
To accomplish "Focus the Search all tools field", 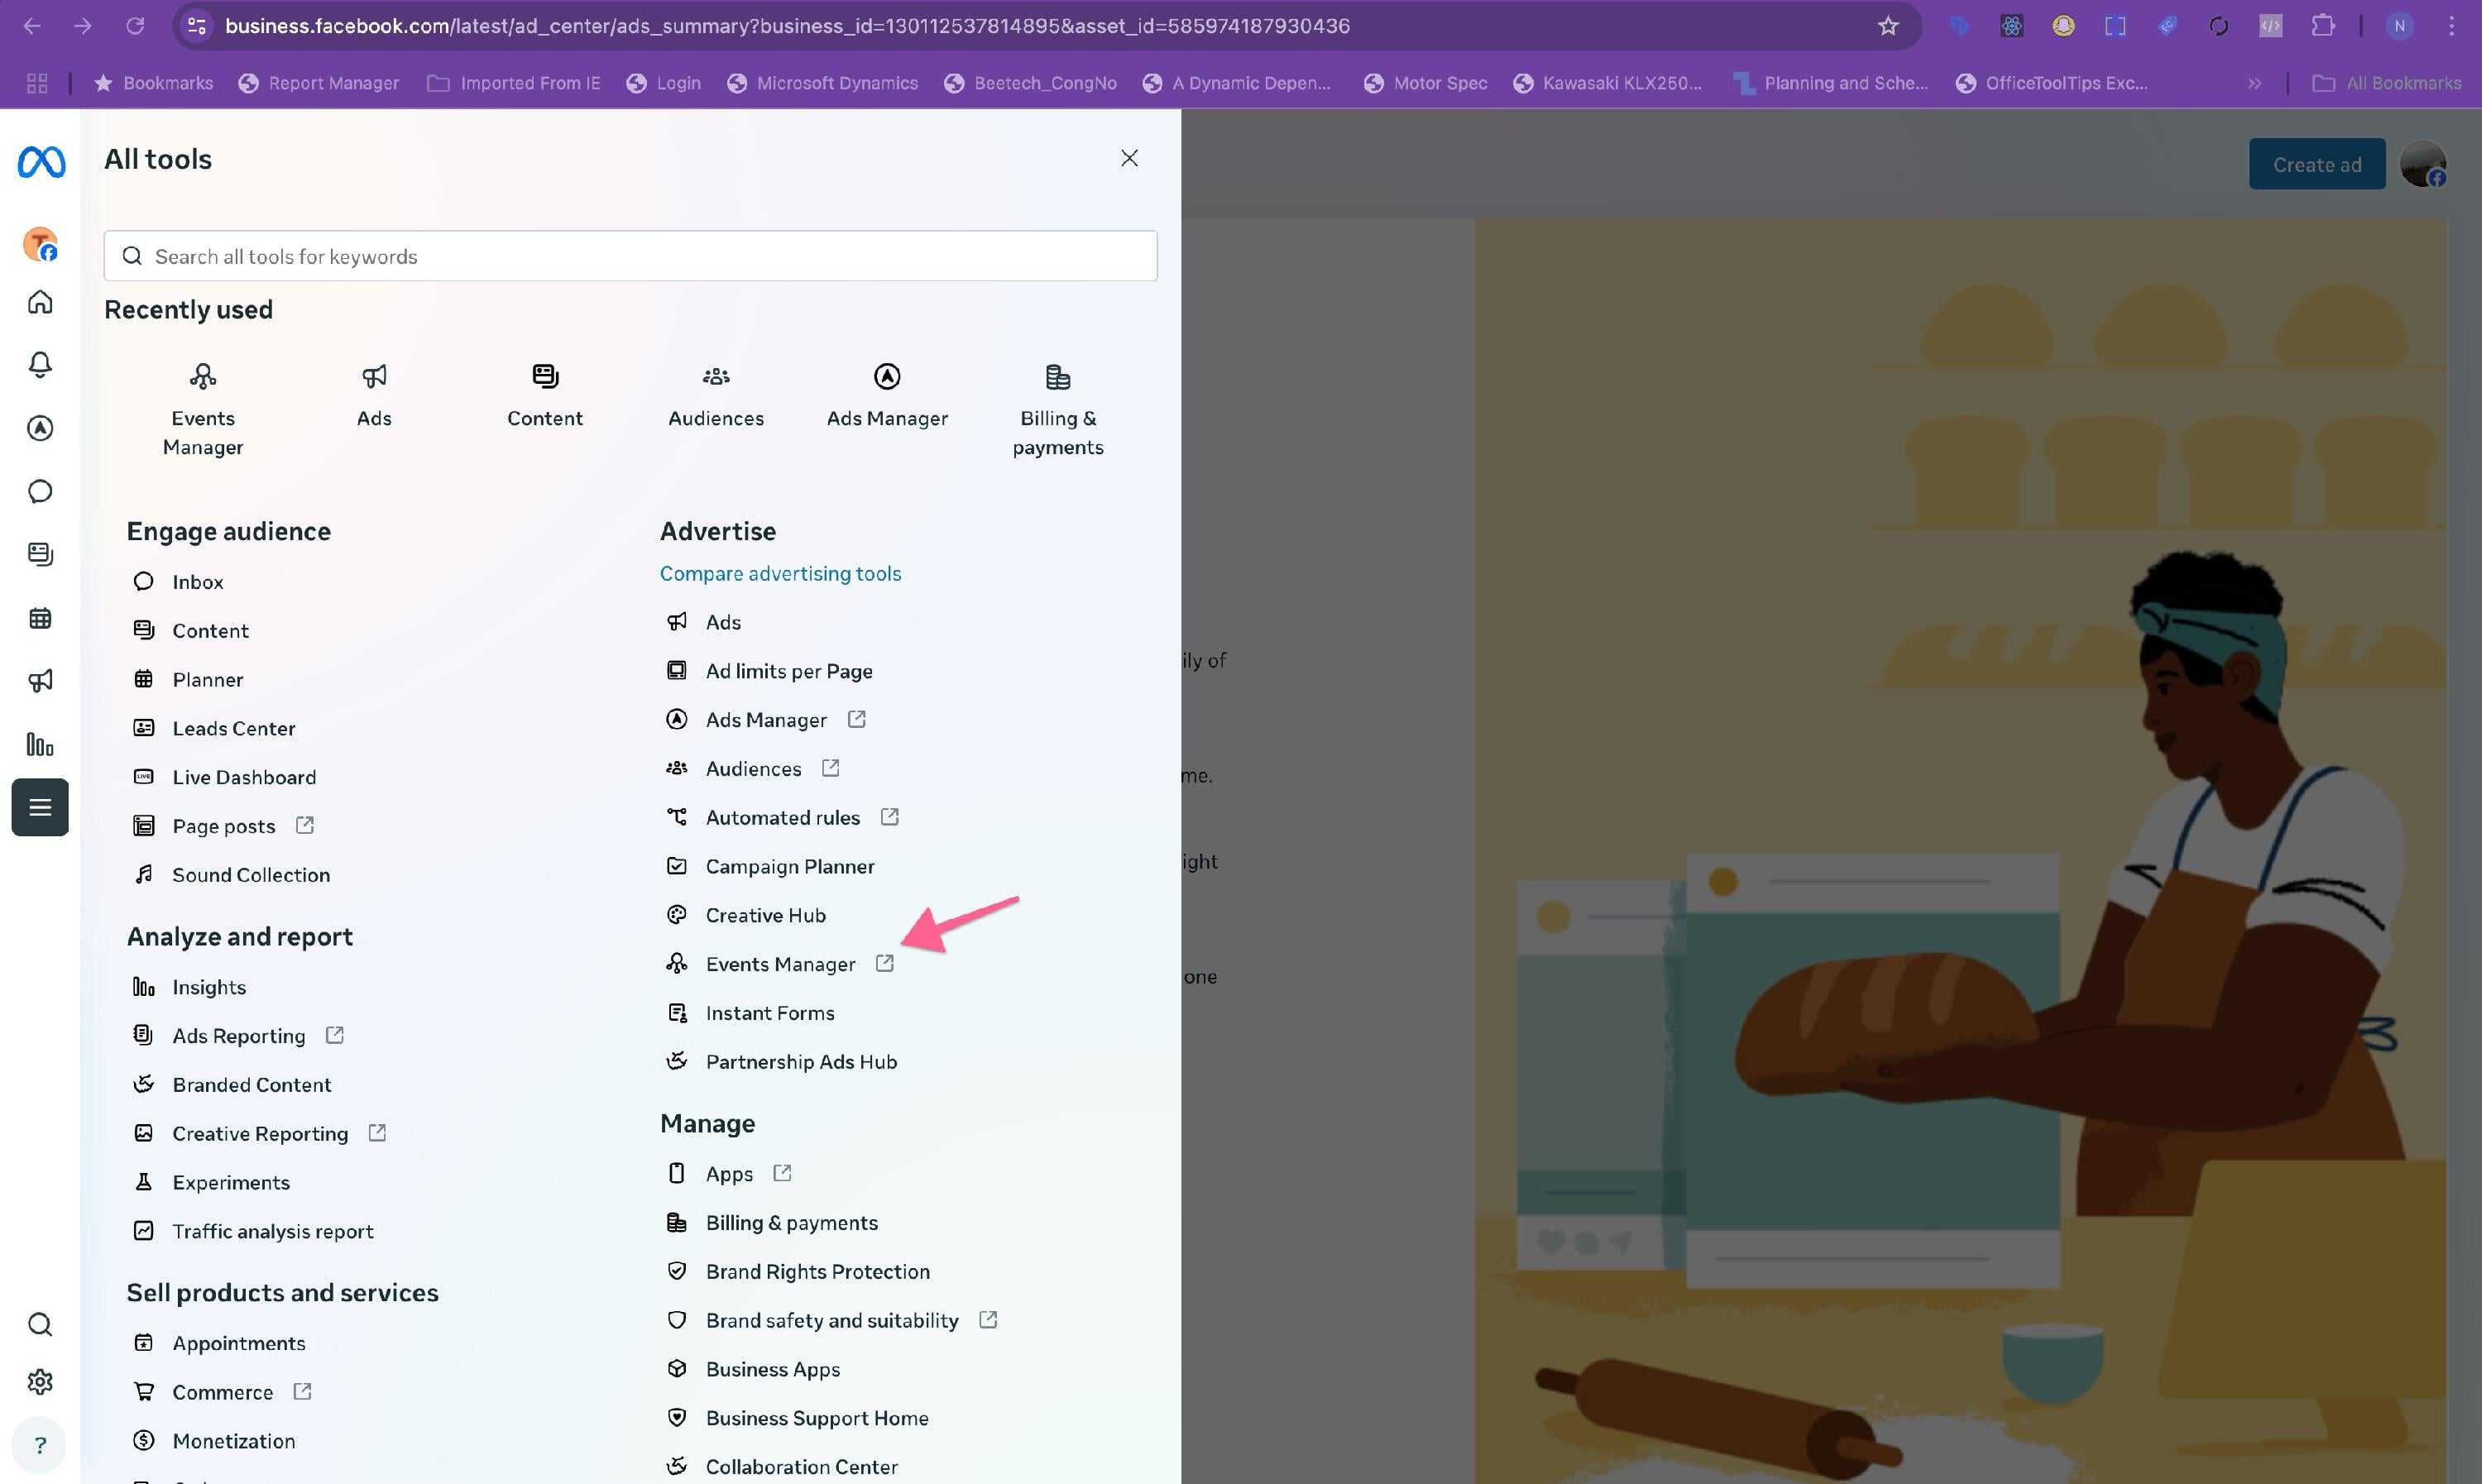I will [x=630, y=256].
